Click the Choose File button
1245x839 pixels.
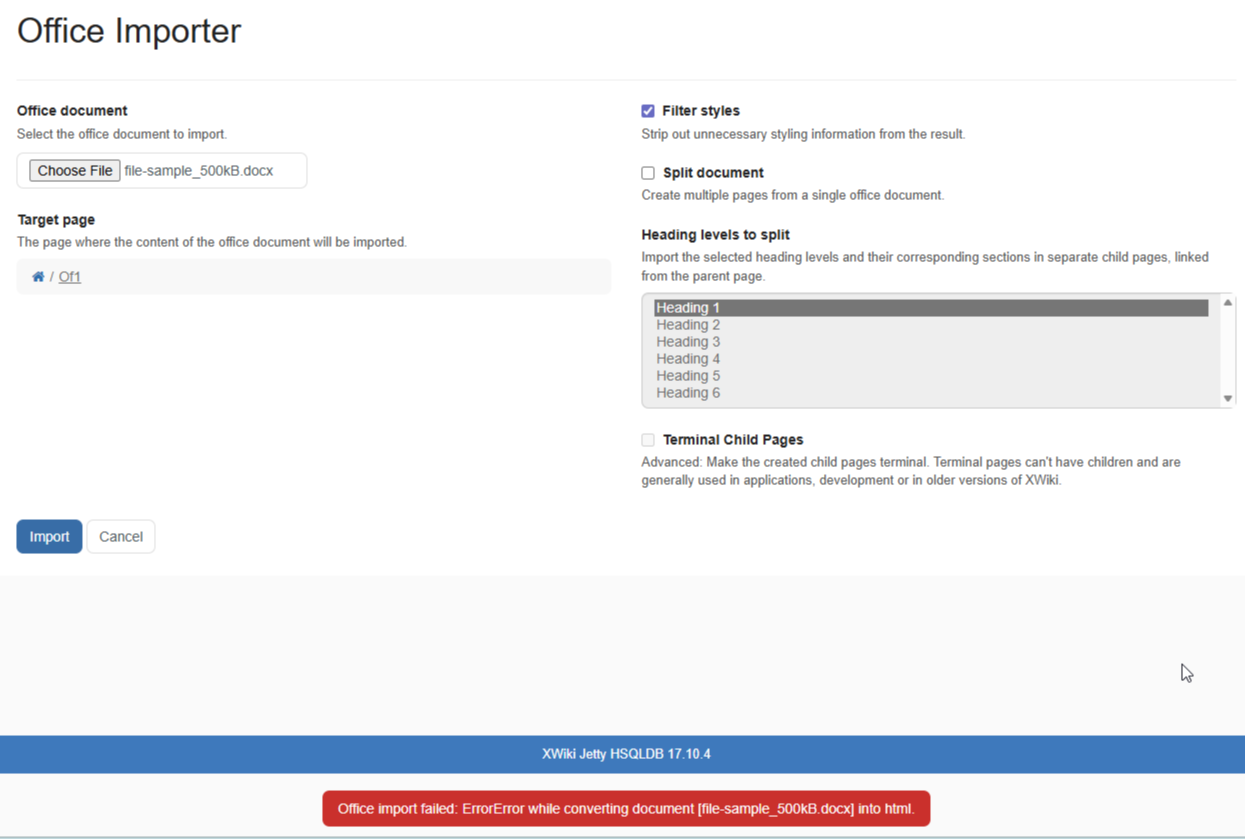(75, 171)
